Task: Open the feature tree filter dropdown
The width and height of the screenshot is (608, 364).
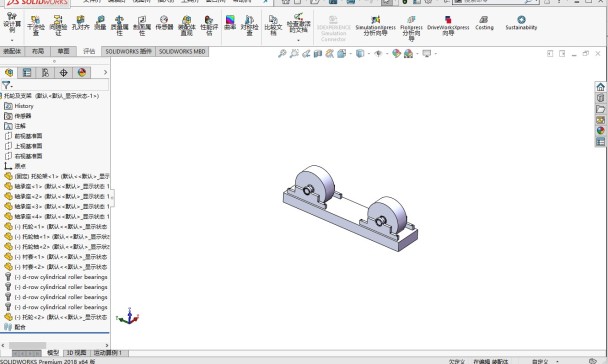Action: [7, 85]
